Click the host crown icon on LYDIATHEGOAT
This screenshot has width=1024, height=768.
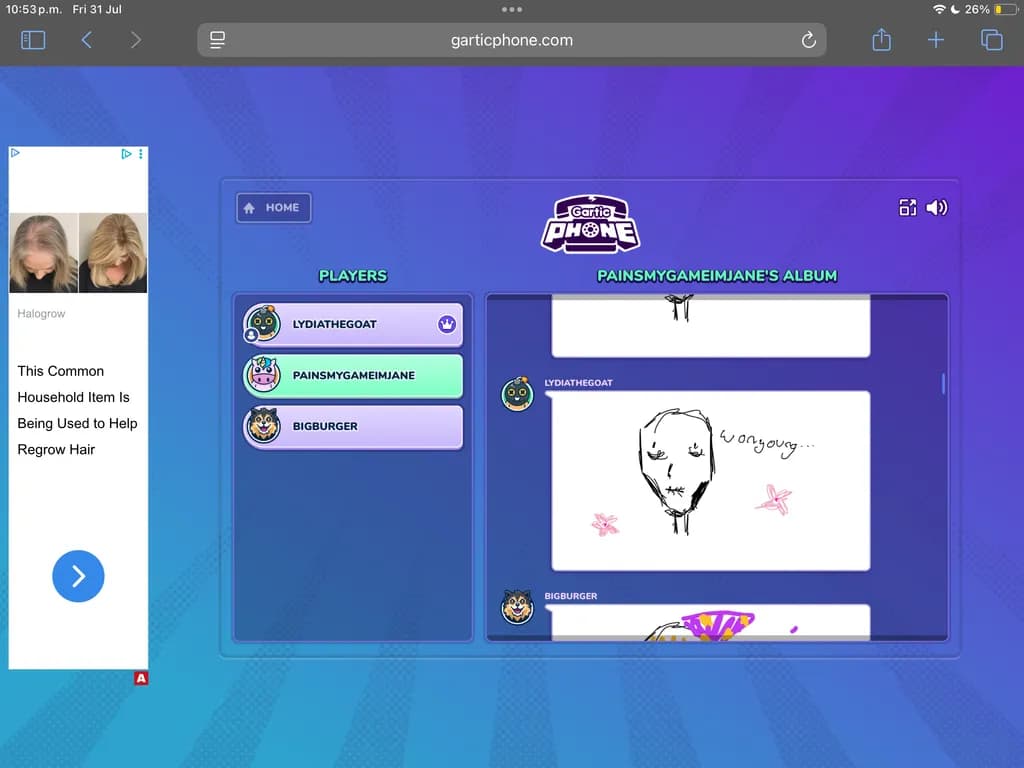[x=447, y=324]
